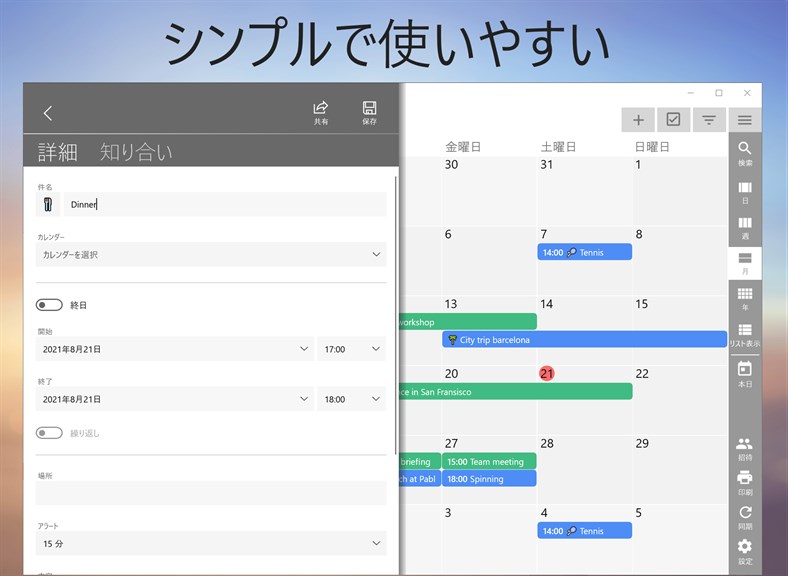The width and height of the screenshot is (788, 576).
Task: Open the 15:00 Team meeting event
Action: [x=489, y=461]
